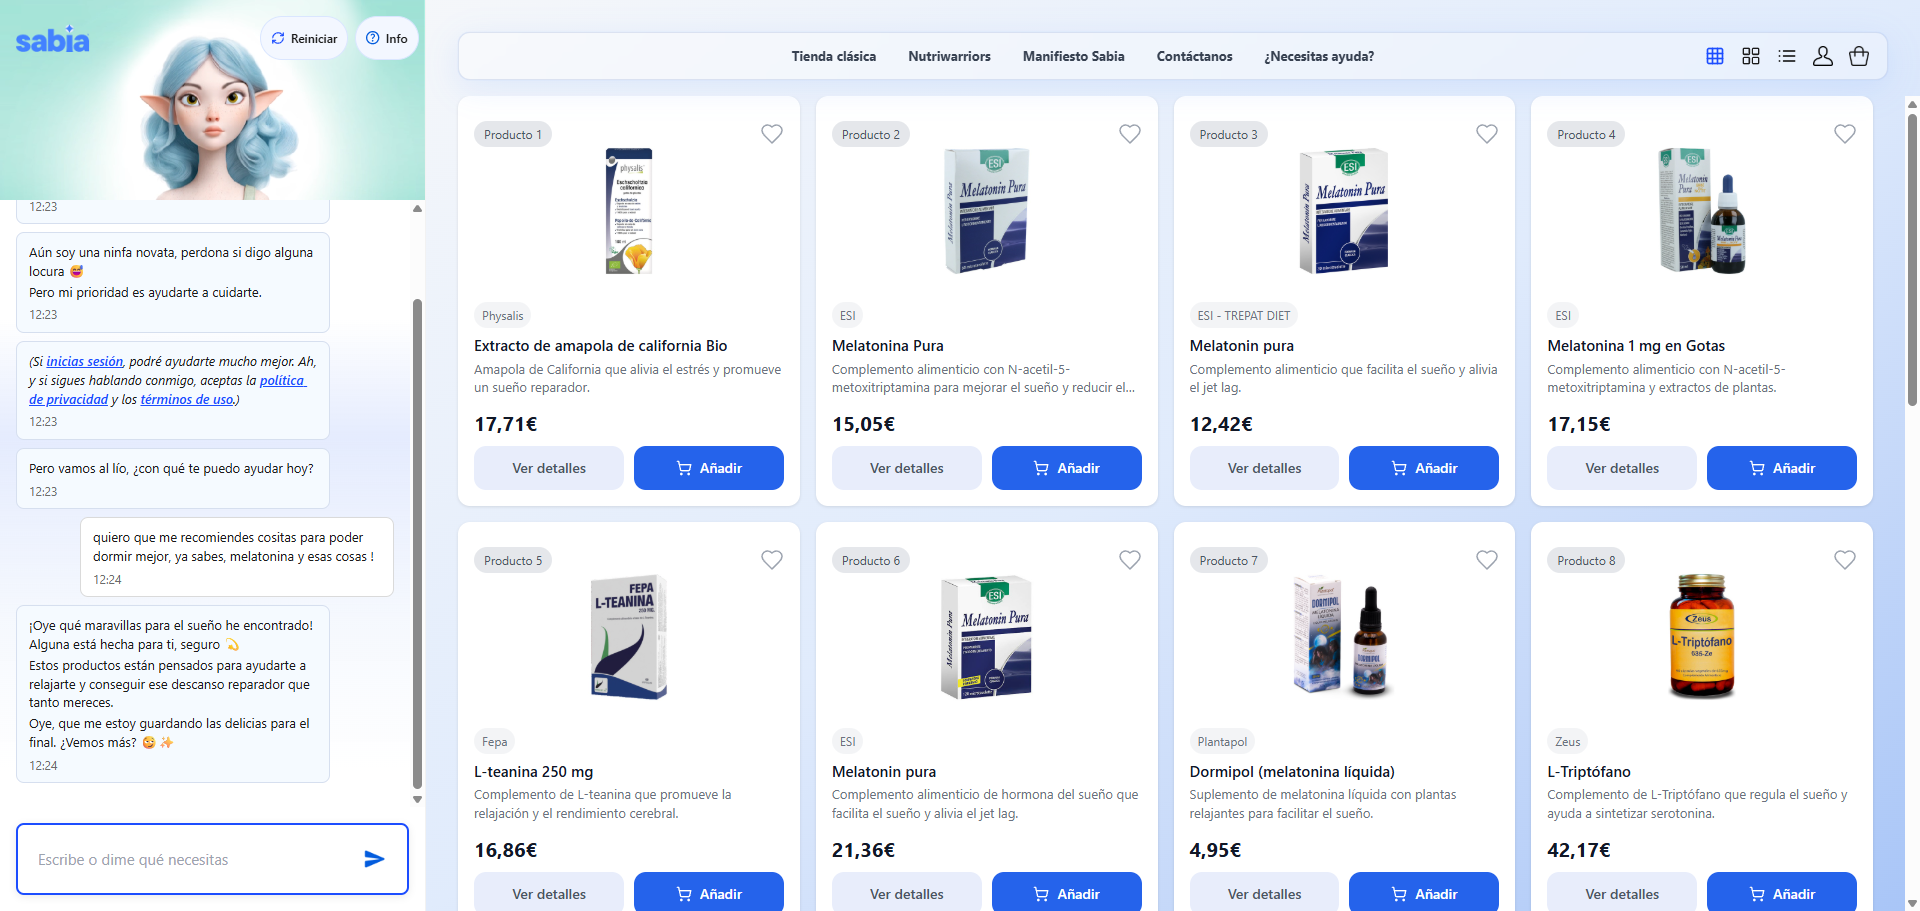This screenshot has width=1920, height=911.
Task: Restart the chat with Reiniciar
Action: click(x=304, y=39)
